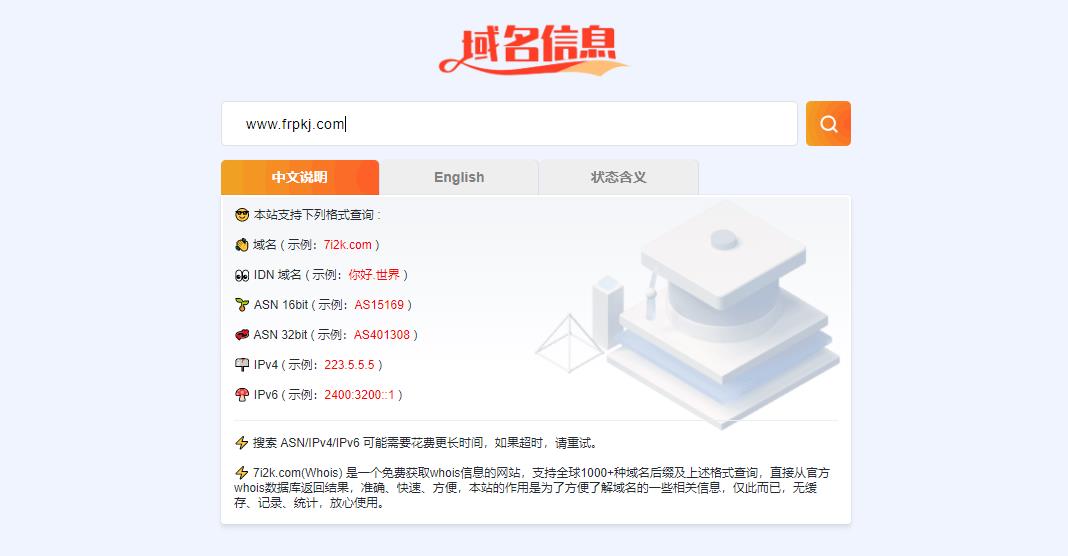
Task: Click the sunglasses emoji beside 本站支持下列格式查询
Action: coord(242,215)
